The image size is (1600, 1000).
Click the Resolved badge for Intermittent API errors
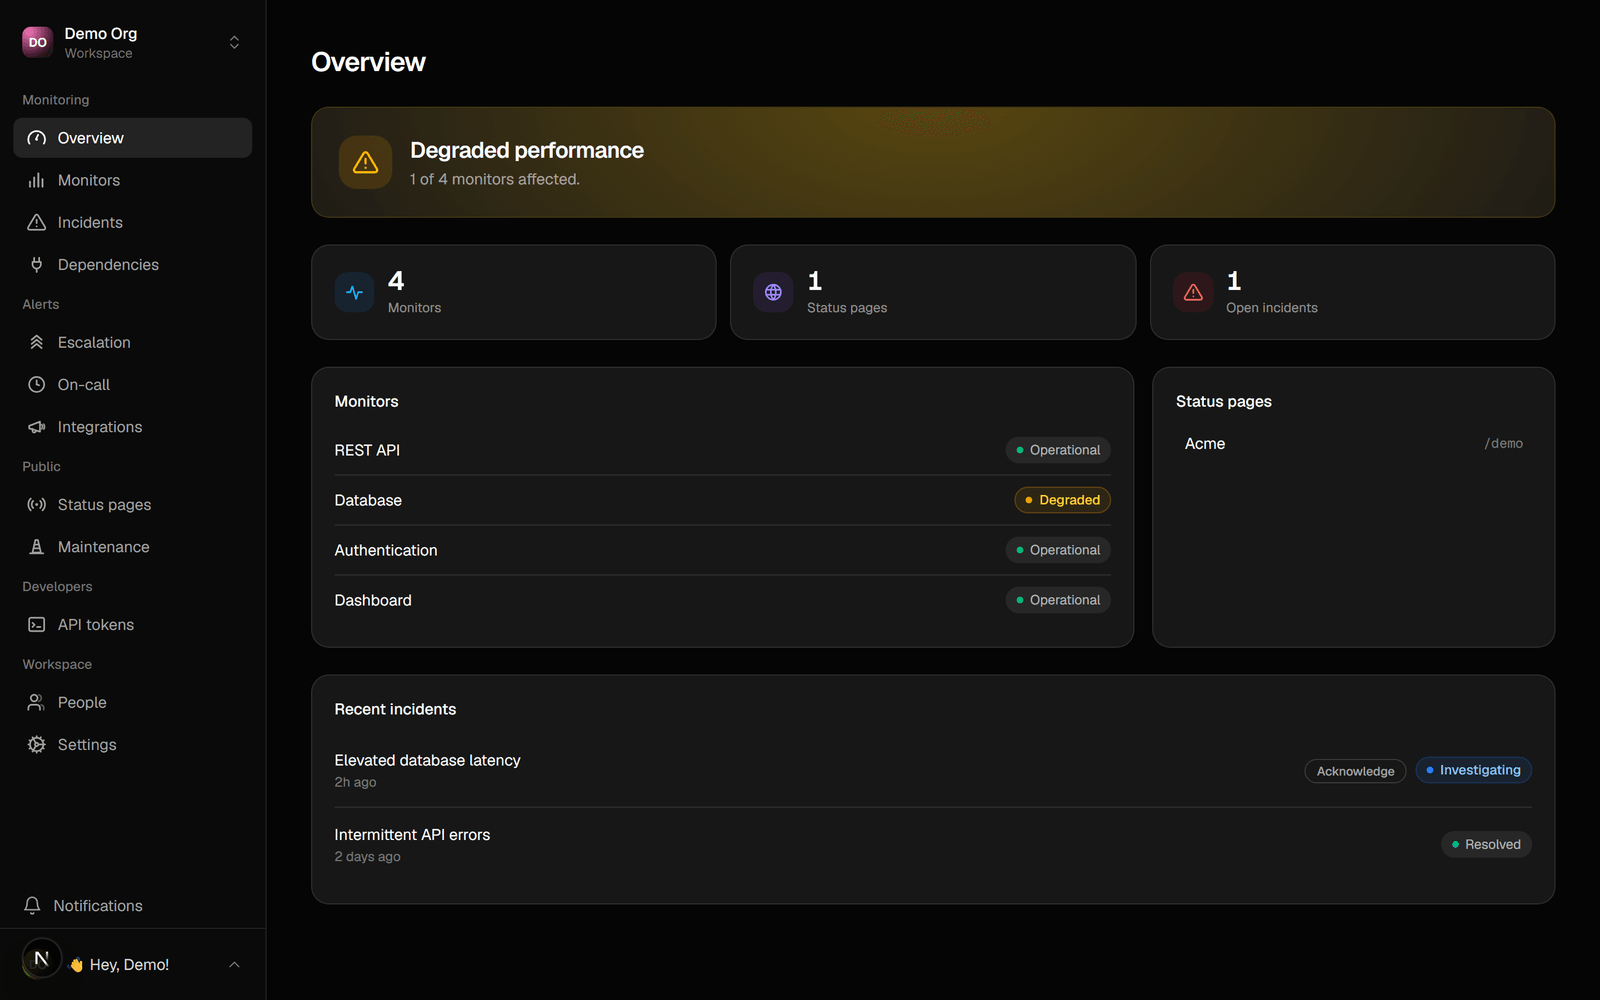pyautogui.click(x=1486, y=845)
